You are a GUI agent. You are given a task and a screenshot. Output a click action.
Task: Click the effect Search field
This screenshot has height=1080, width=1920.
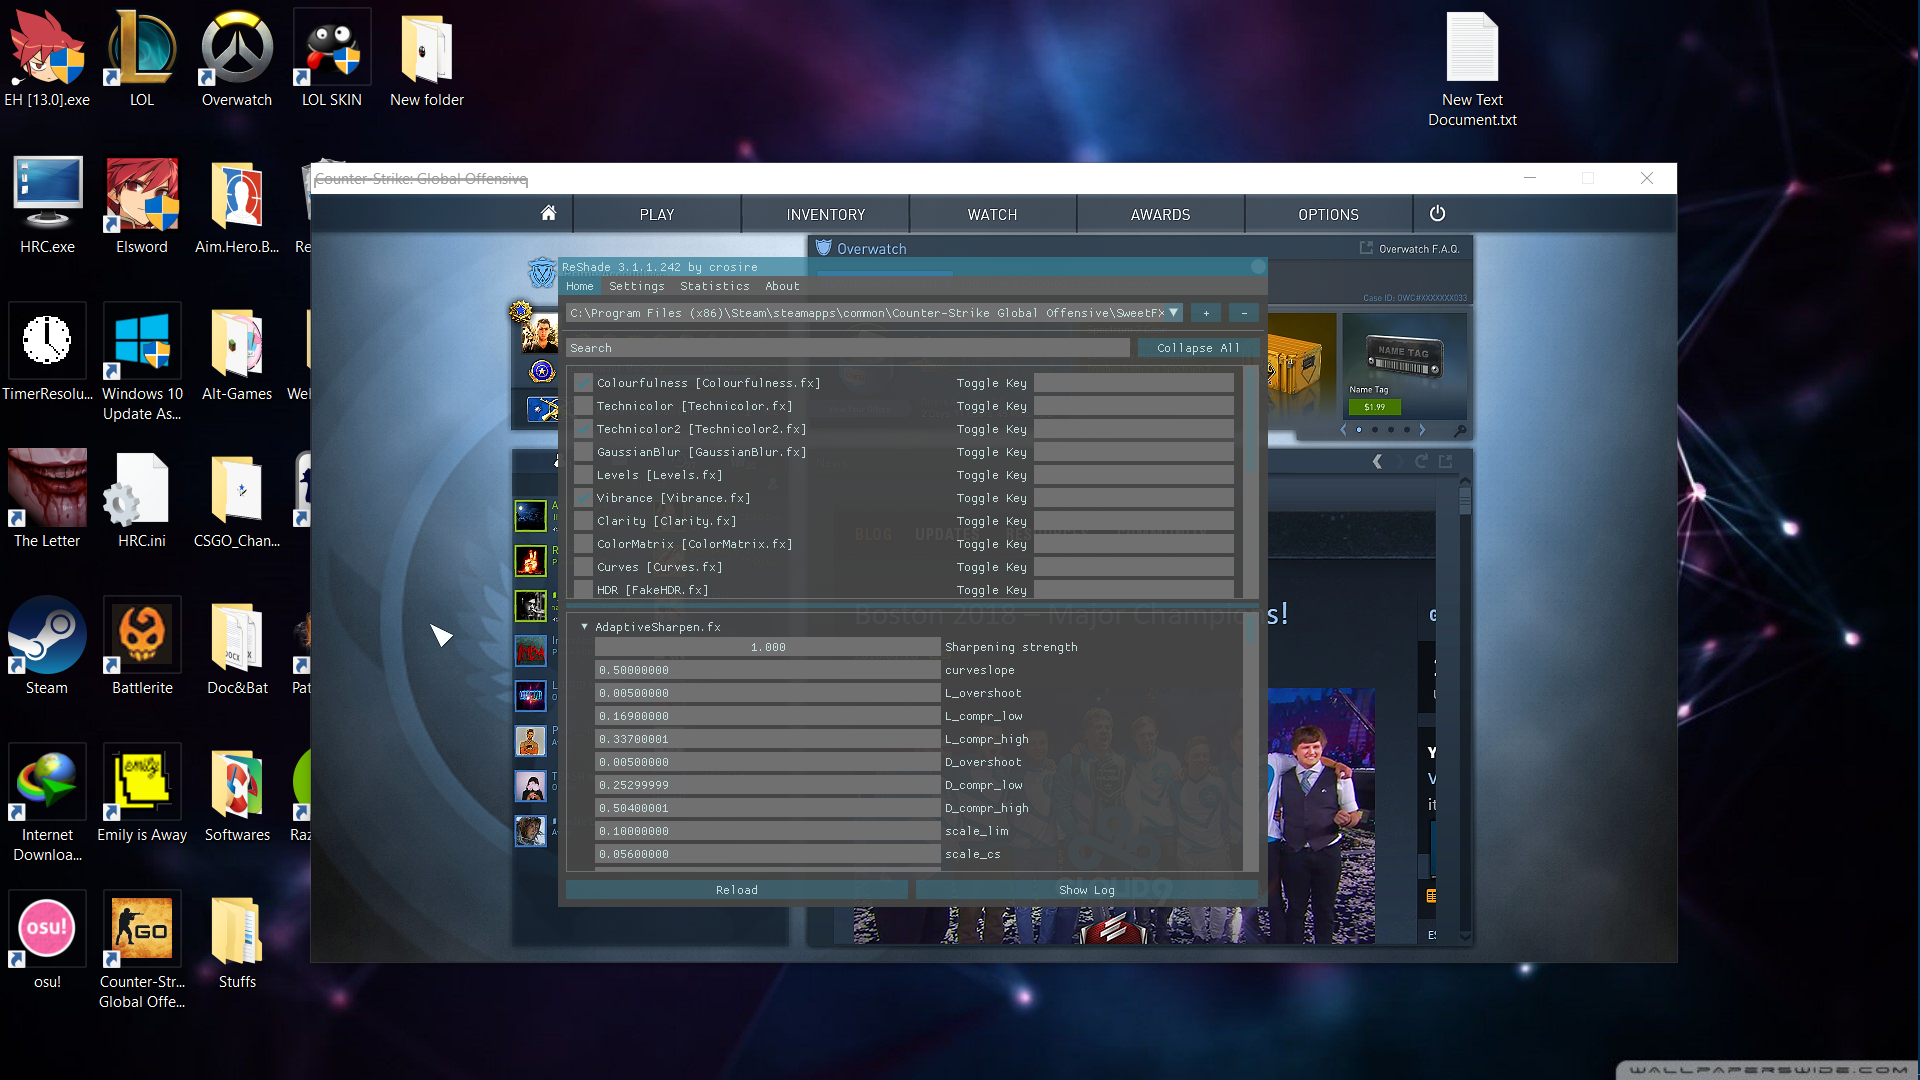847,348
